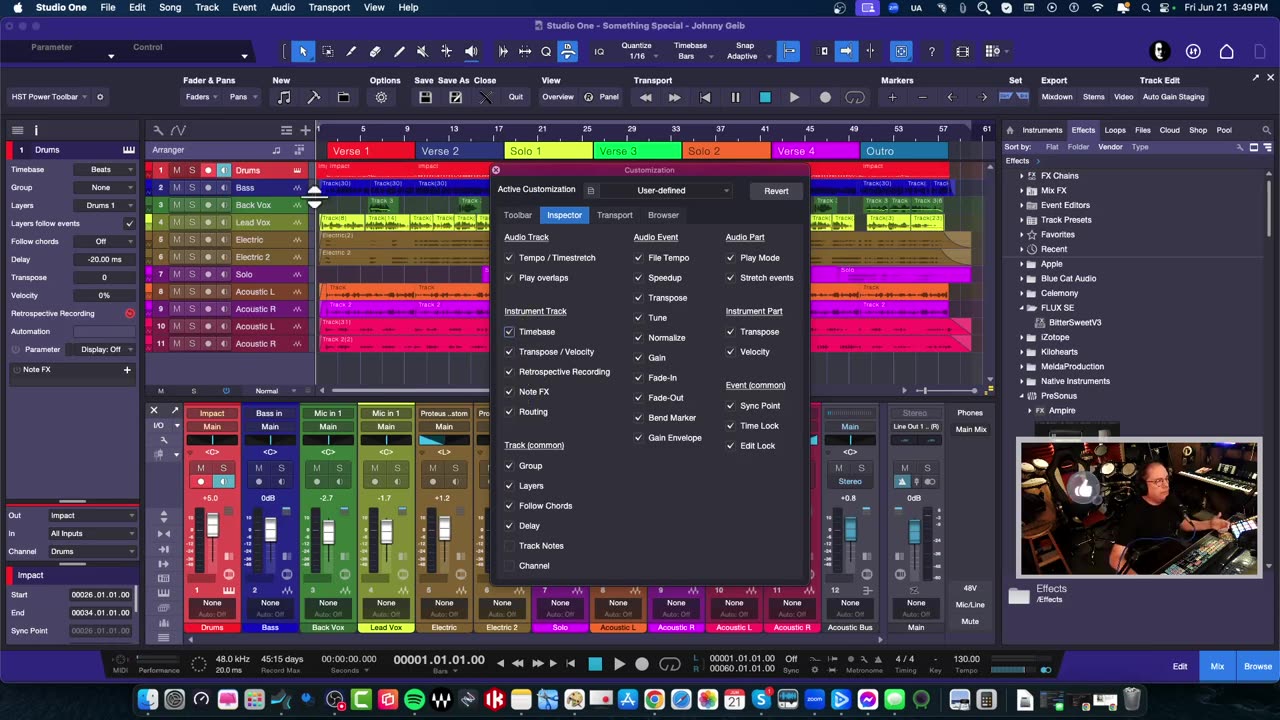Switch to Transport tab in Customization
Image resolution: width=1280 pixels, height=720 pixels.
[615, 215]
